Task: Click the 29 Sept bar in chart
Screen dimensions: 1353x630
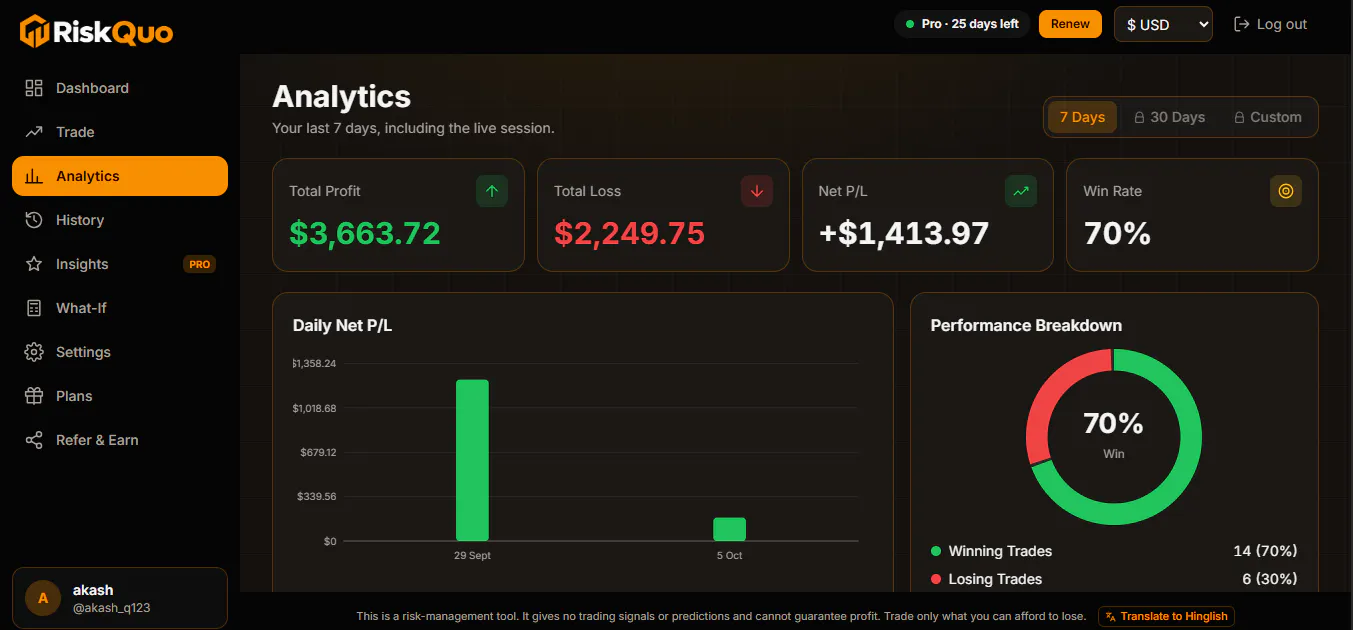Action: [x=472, y=460]
